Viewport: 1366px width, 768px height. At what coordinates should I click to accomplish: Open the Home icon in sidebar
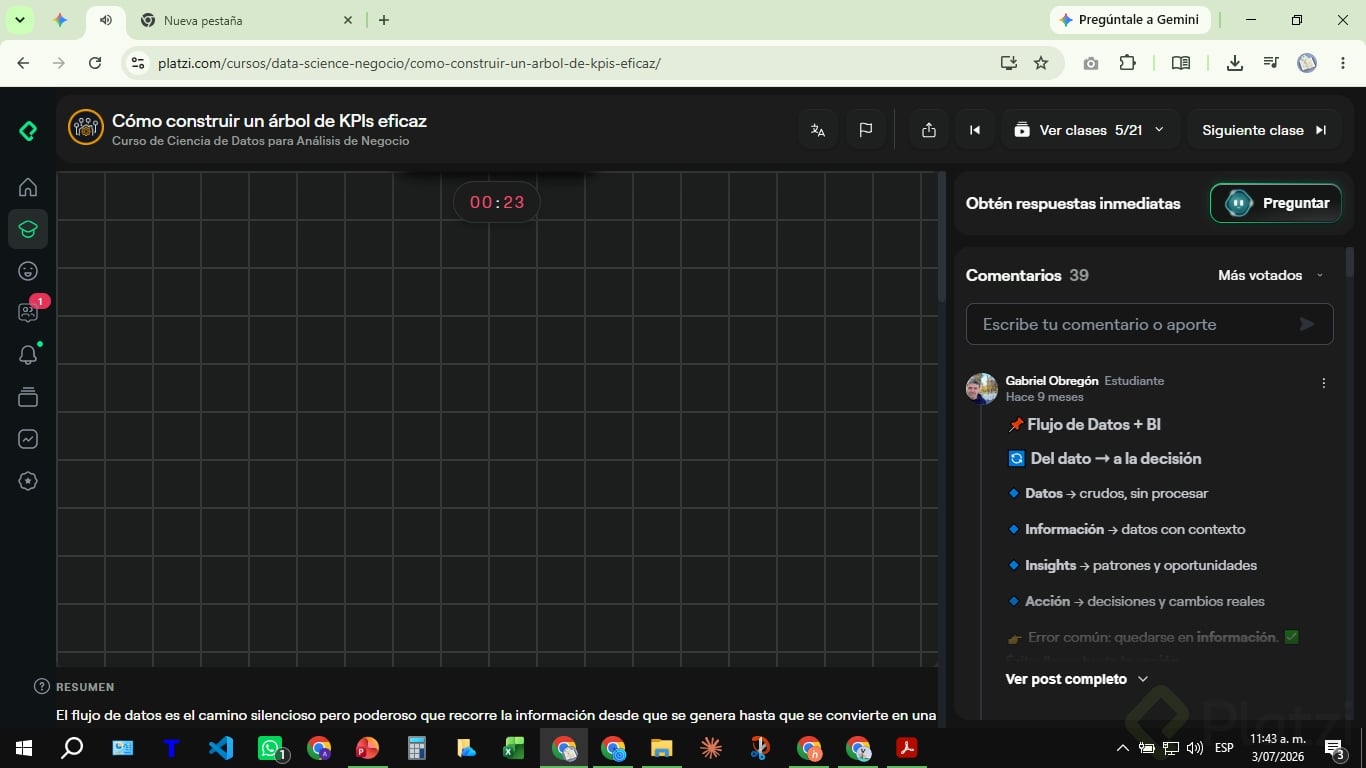click(28, 187)
